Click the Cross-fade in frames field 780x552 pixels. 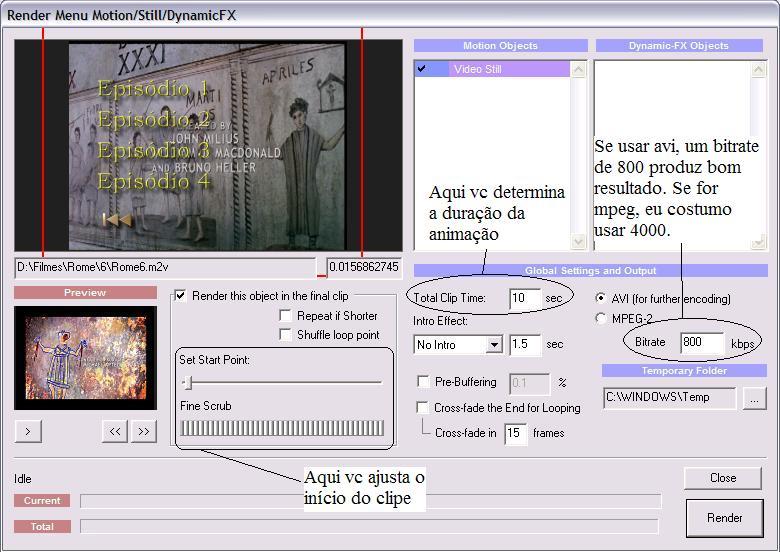click(x=515, y=433)
